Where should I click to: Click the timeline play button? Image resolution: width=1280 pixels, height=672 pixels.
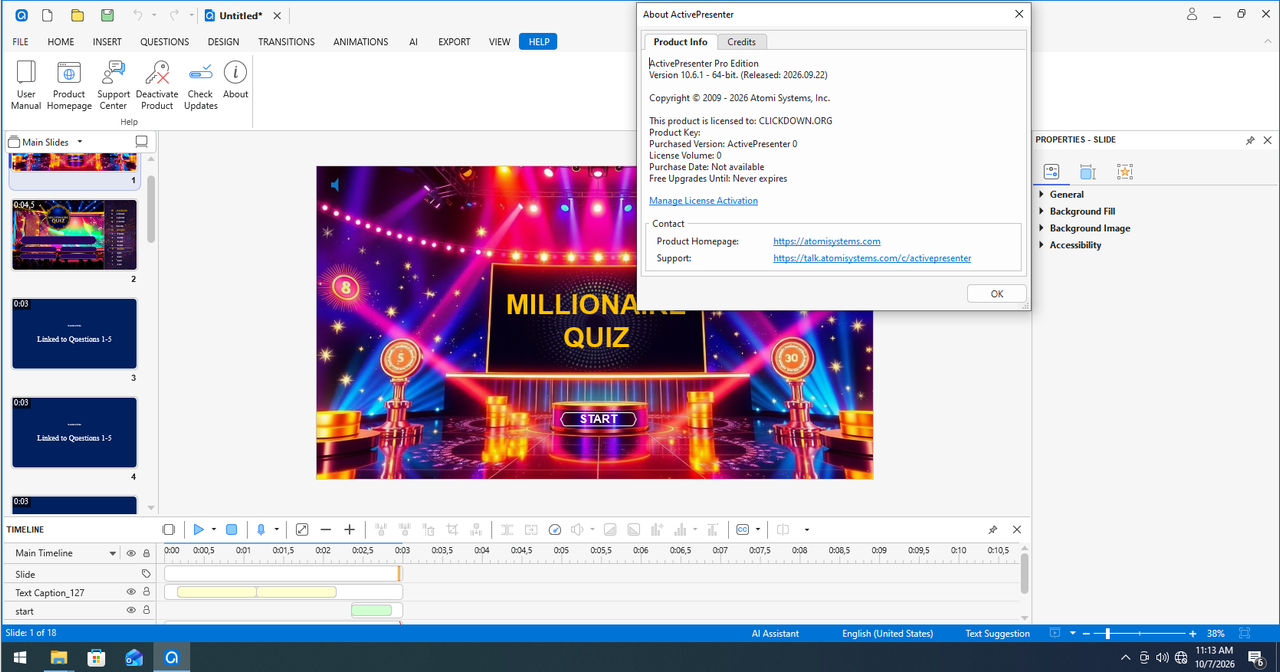point(198,529)
